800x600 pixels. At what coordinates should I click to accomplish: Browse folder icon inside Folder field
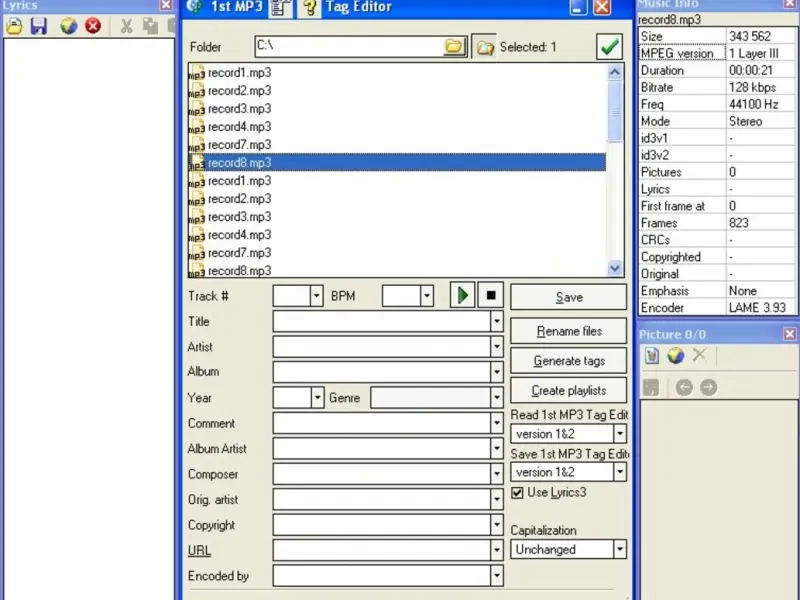point(454,46)
